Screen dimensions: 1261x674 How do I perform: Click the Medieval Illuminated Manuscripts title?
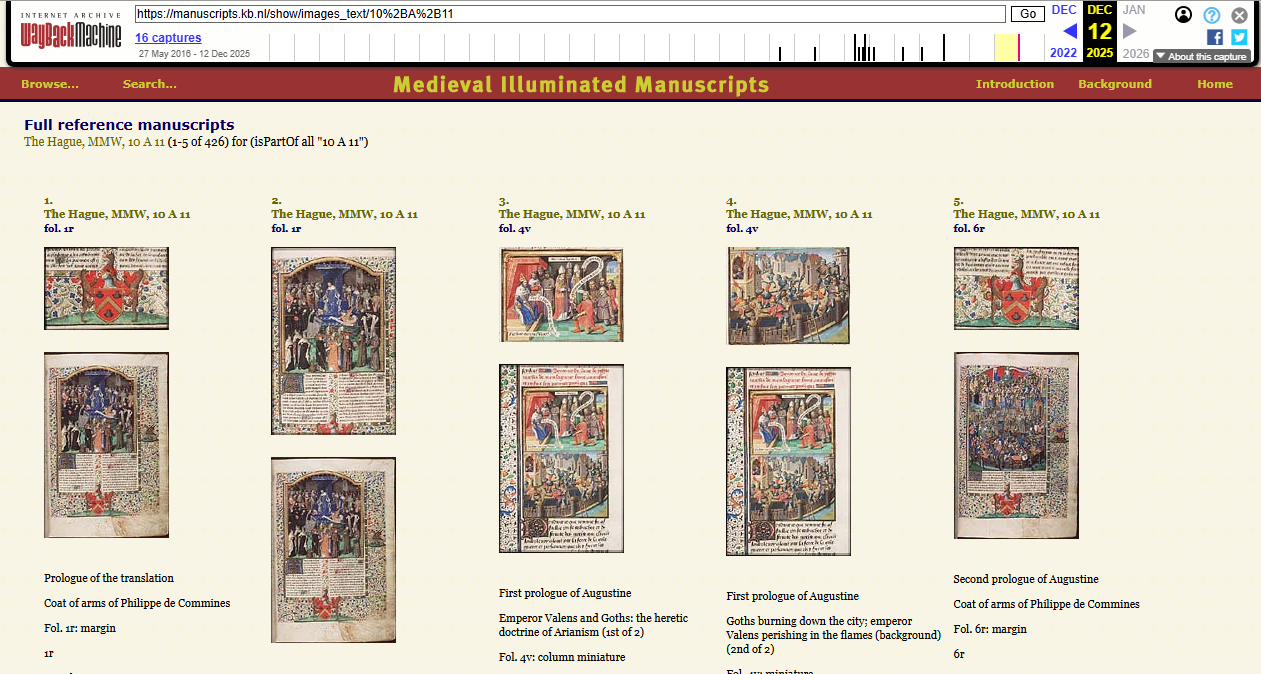pyautogui.click(x=581, y=85)
